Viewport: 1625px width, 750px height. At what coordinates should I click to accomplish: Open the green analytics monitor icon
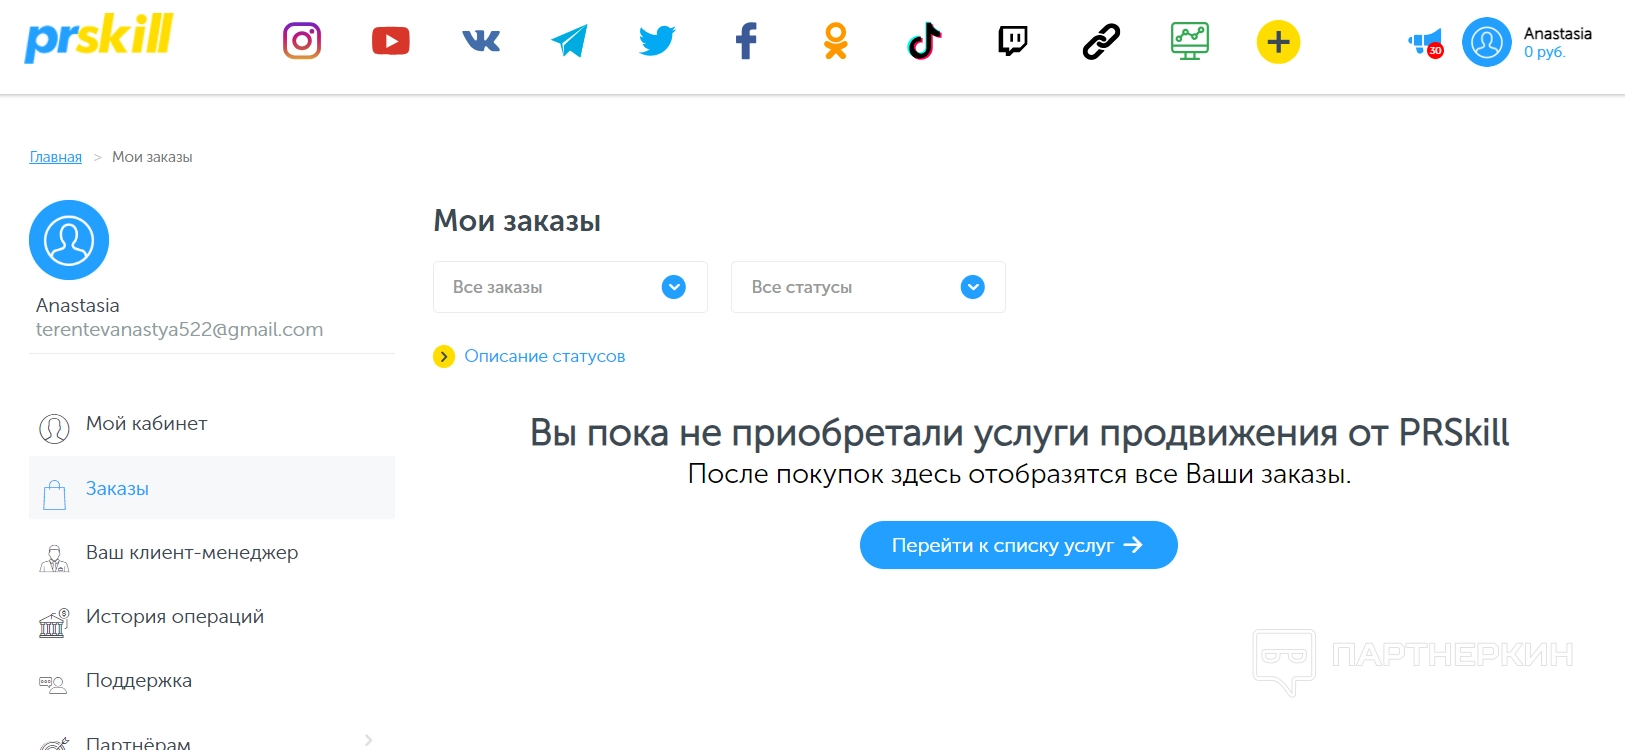pyautogui.click(x=1190, y=41)
